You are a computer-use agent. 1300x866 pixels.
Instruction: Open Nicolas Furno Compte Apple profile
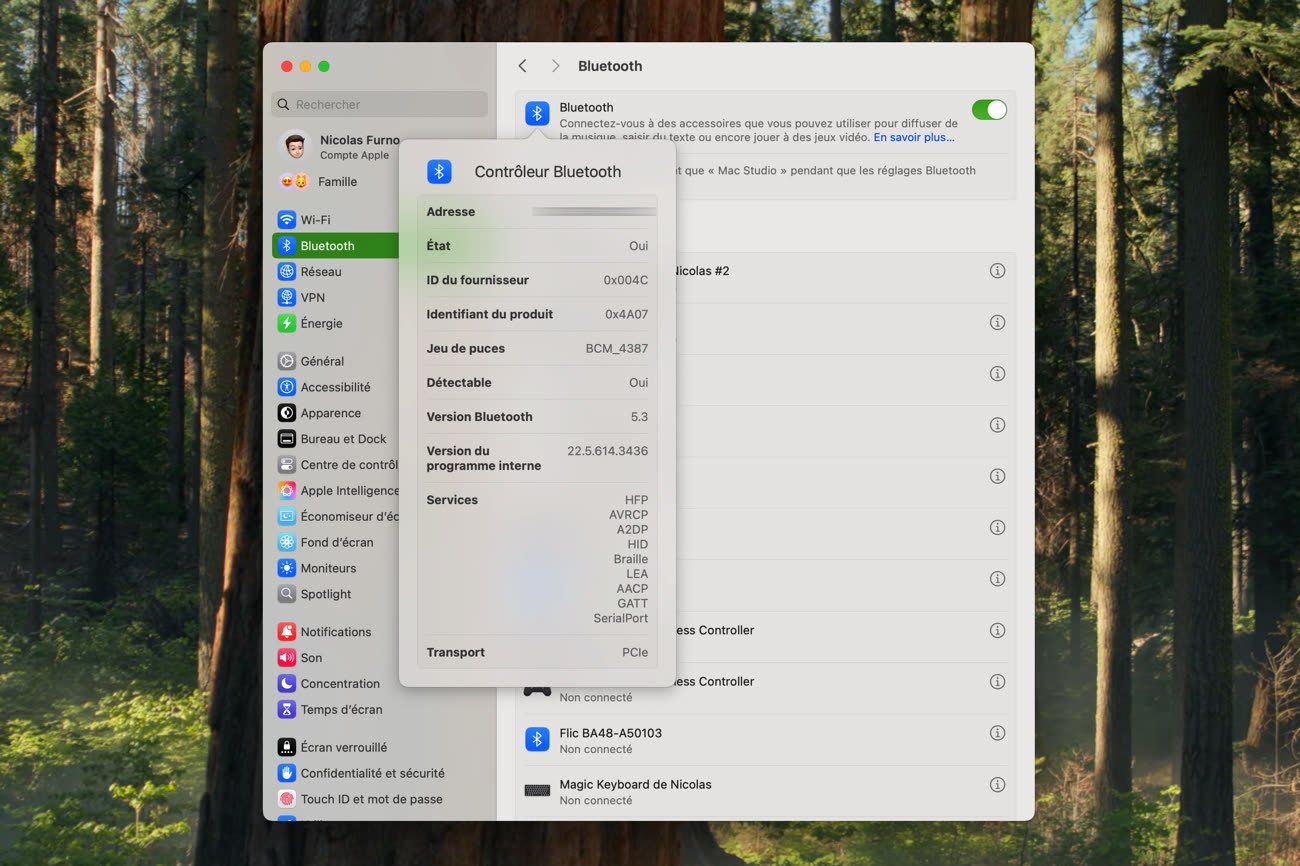340,146
